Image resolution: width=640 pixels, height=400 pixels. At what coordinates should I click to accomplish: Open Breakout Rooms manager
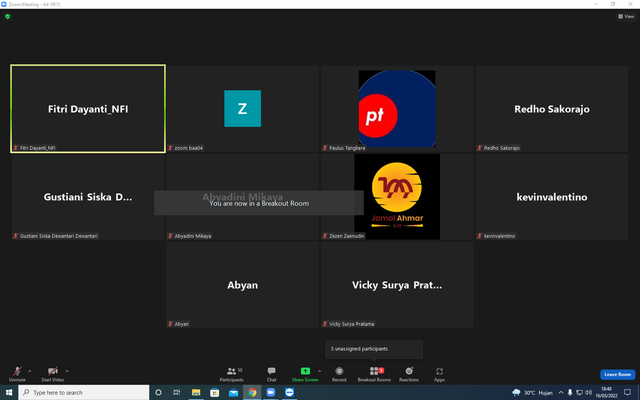[x=374, y=373]
